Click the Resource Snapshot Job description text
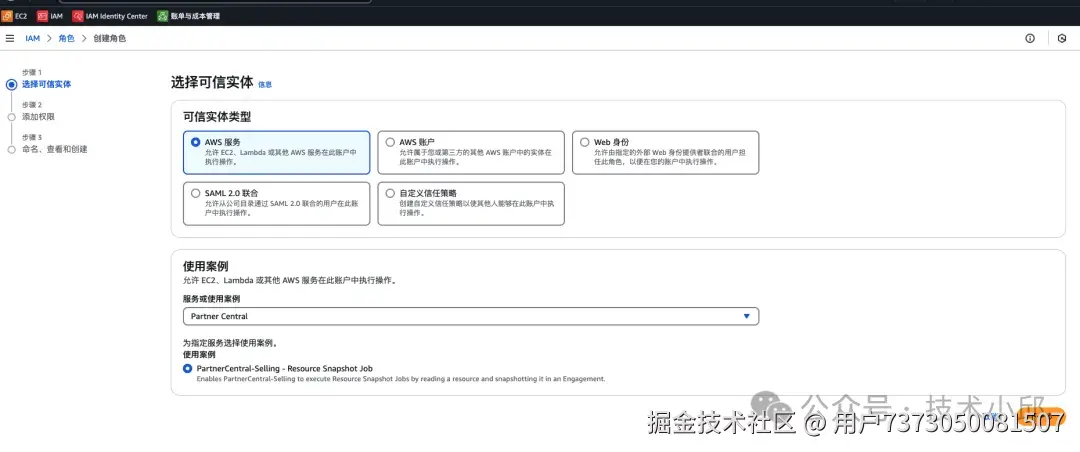This screenshot has height=452, width=1080. [400, 378]
